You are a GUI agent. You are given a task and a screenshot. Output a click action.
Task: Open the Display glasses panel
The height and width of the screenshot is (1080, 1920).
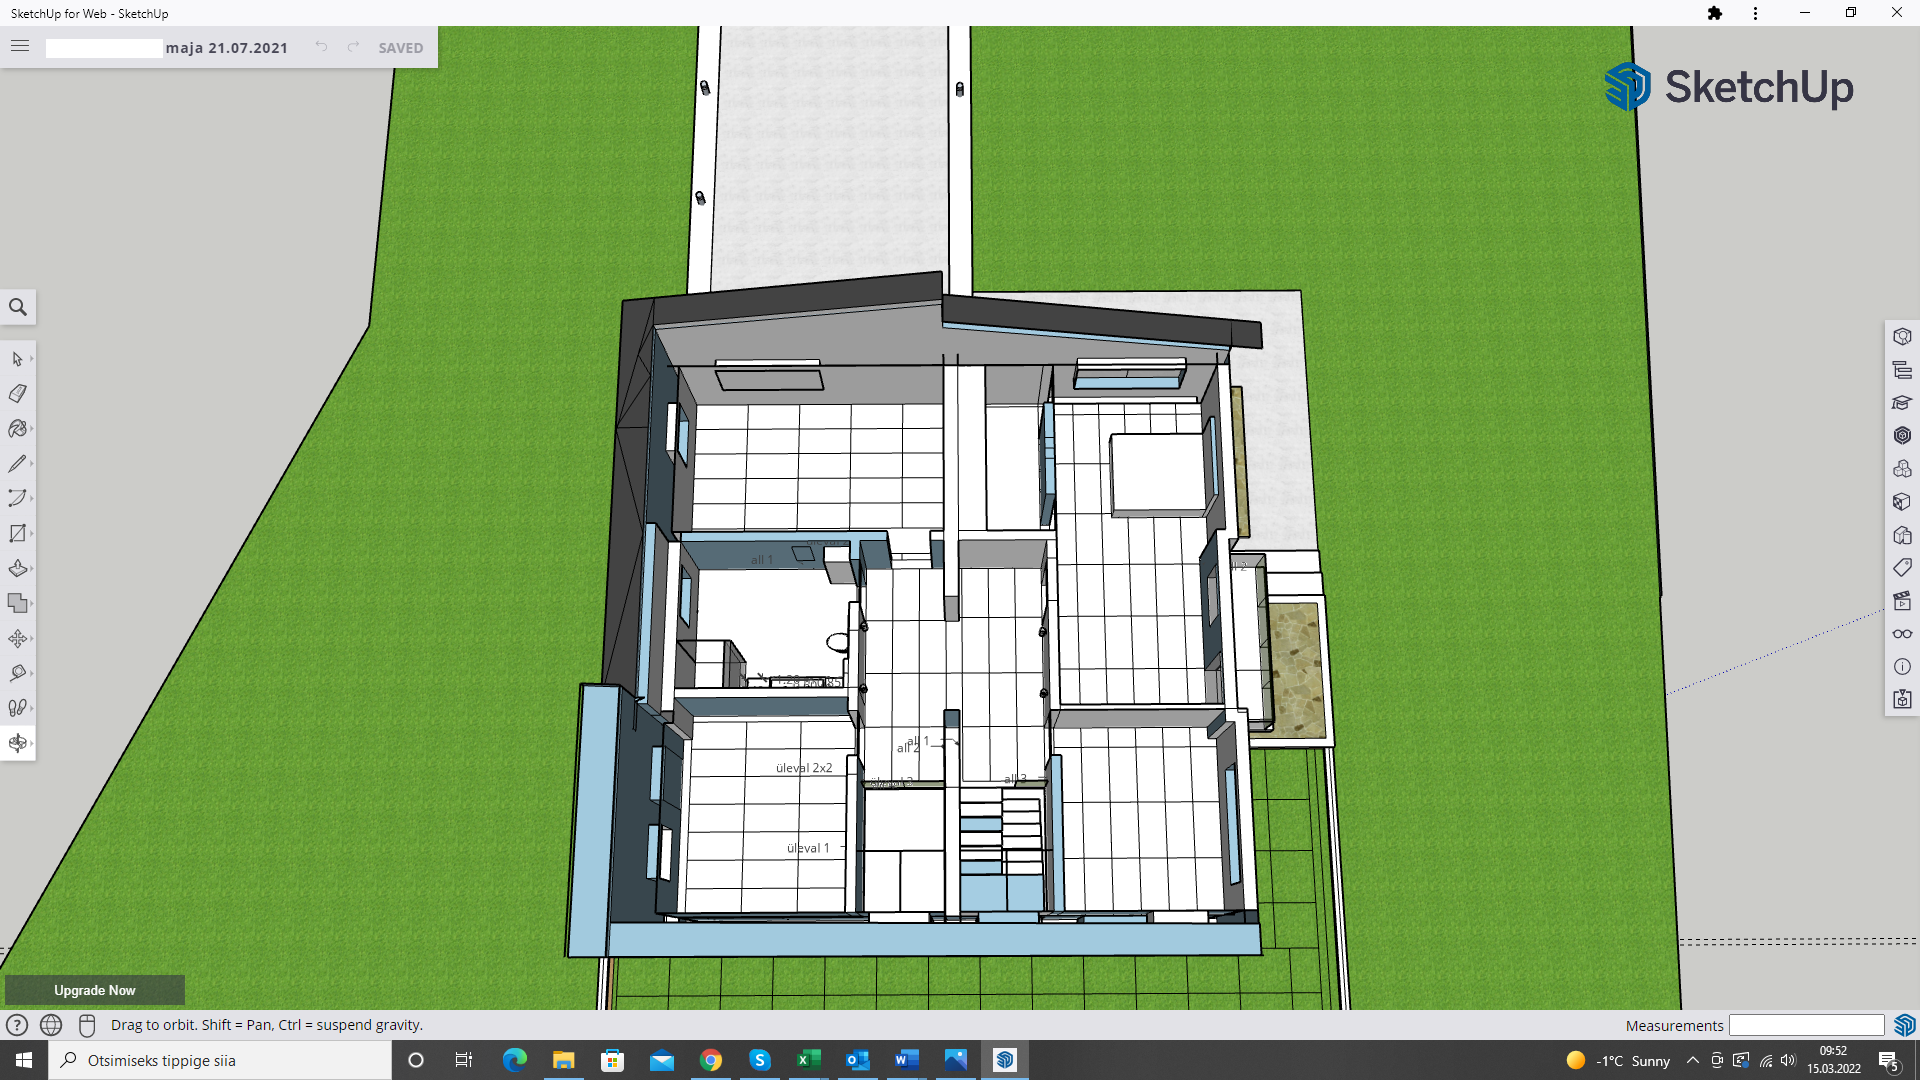[1902, 634]
